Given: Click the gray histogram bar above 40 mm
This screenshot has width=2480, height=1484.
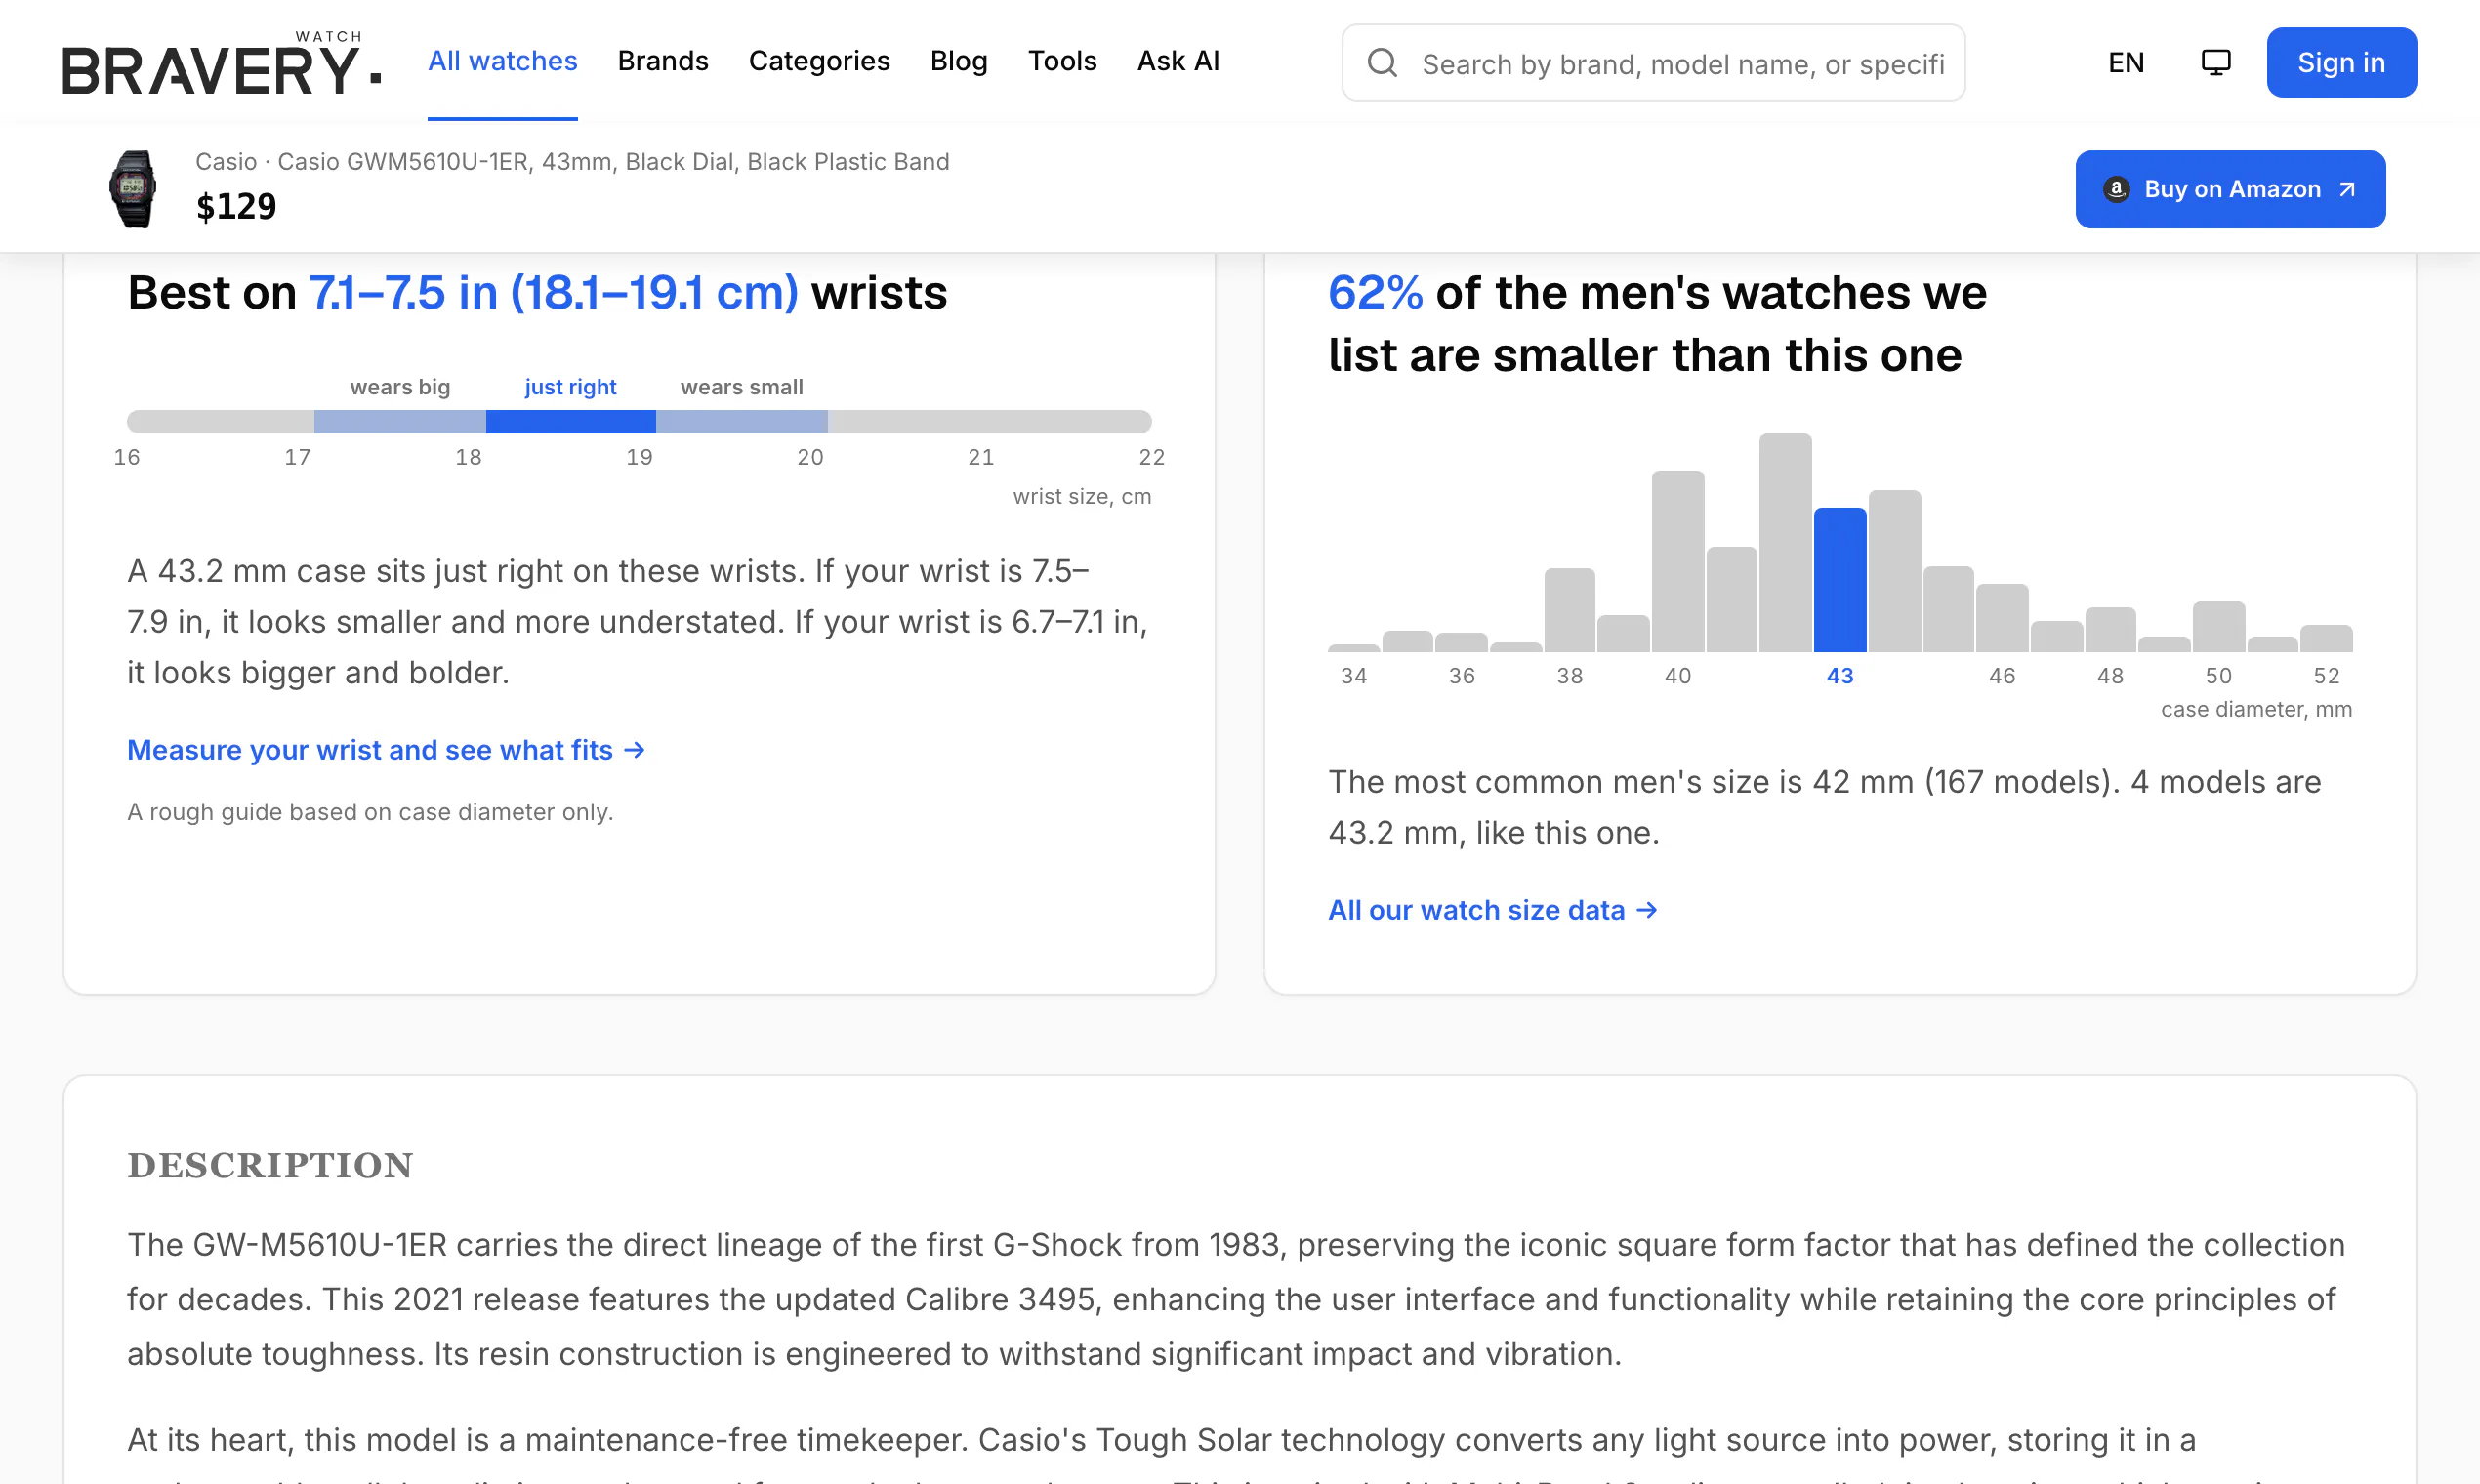Looking at the screenshot, I should click(1678, 561).
